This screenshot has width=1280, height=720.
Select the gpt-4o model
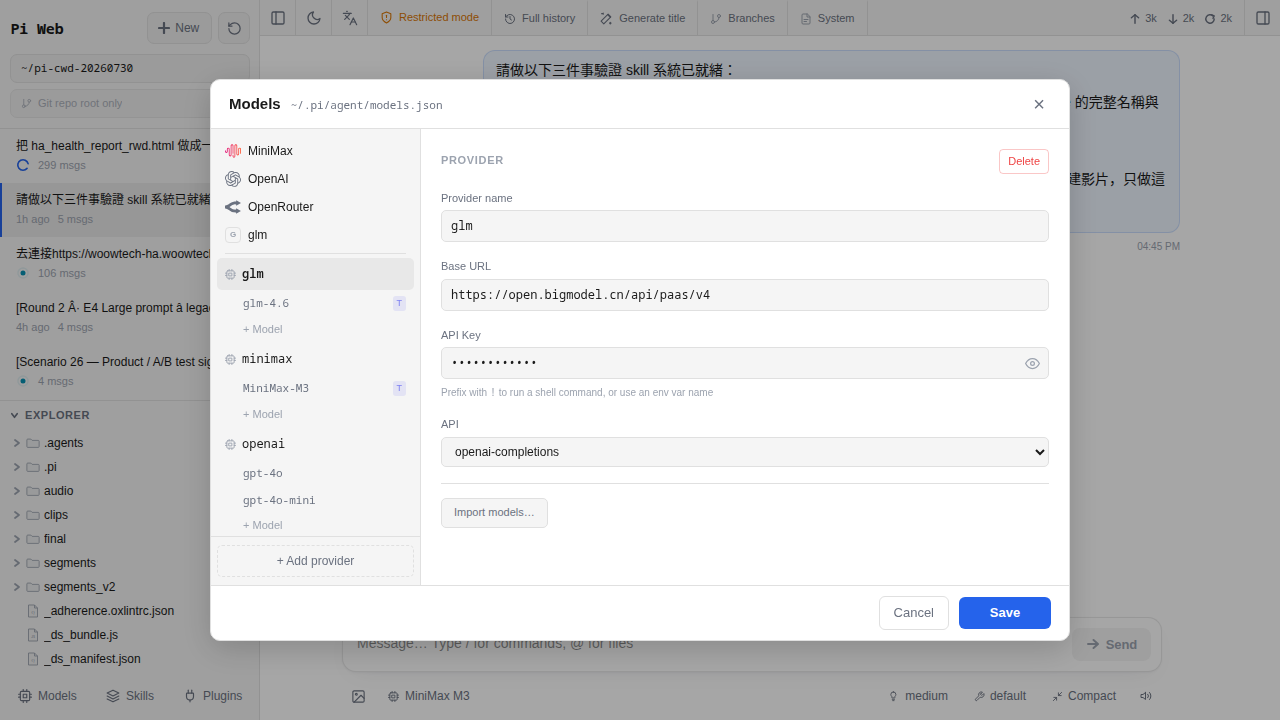click(x=315, y=473)
